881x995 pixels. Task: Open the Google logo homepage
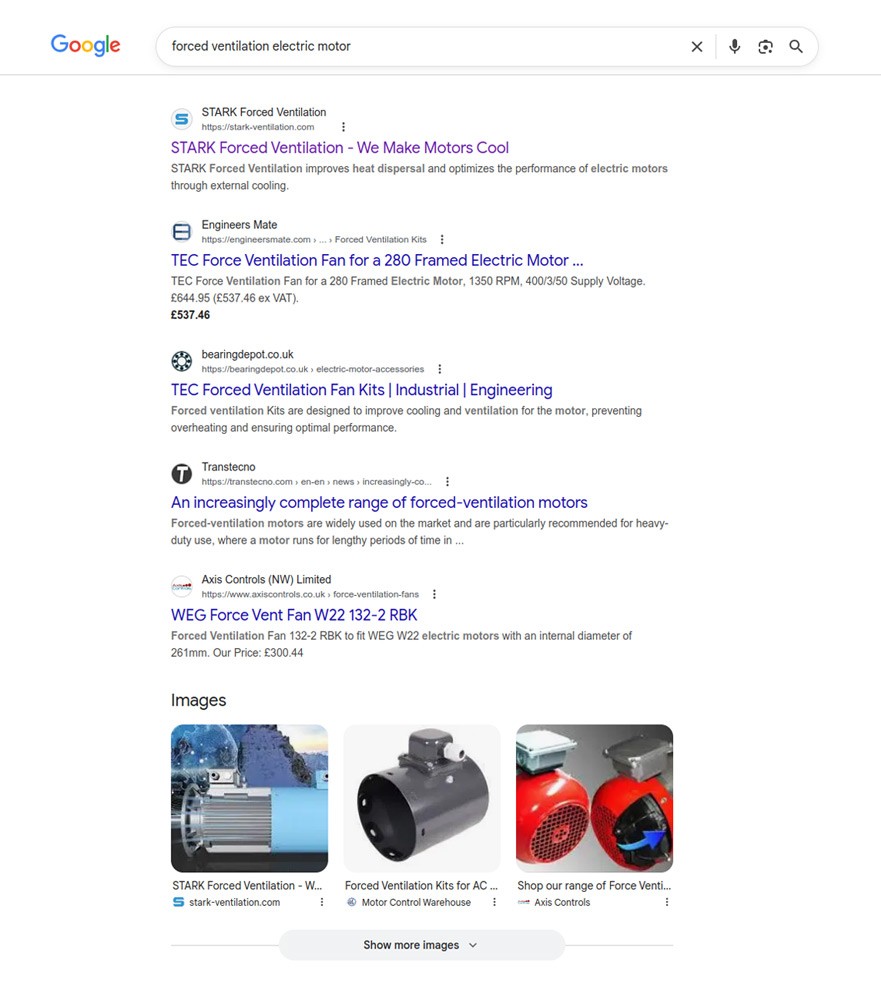(86, 45)
